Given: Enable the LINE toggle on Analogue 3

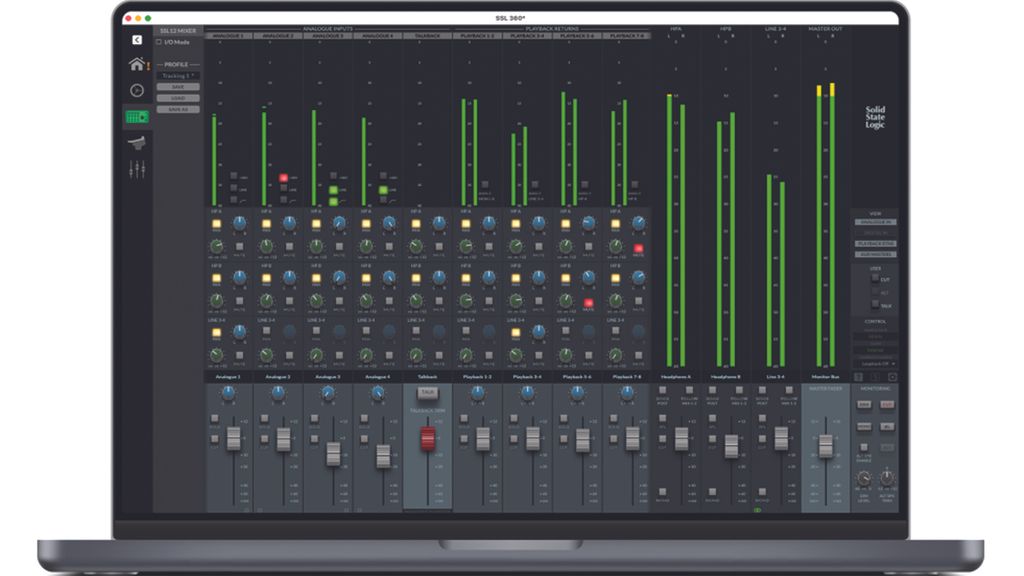Looking at the screenshot, I should 333,189.
